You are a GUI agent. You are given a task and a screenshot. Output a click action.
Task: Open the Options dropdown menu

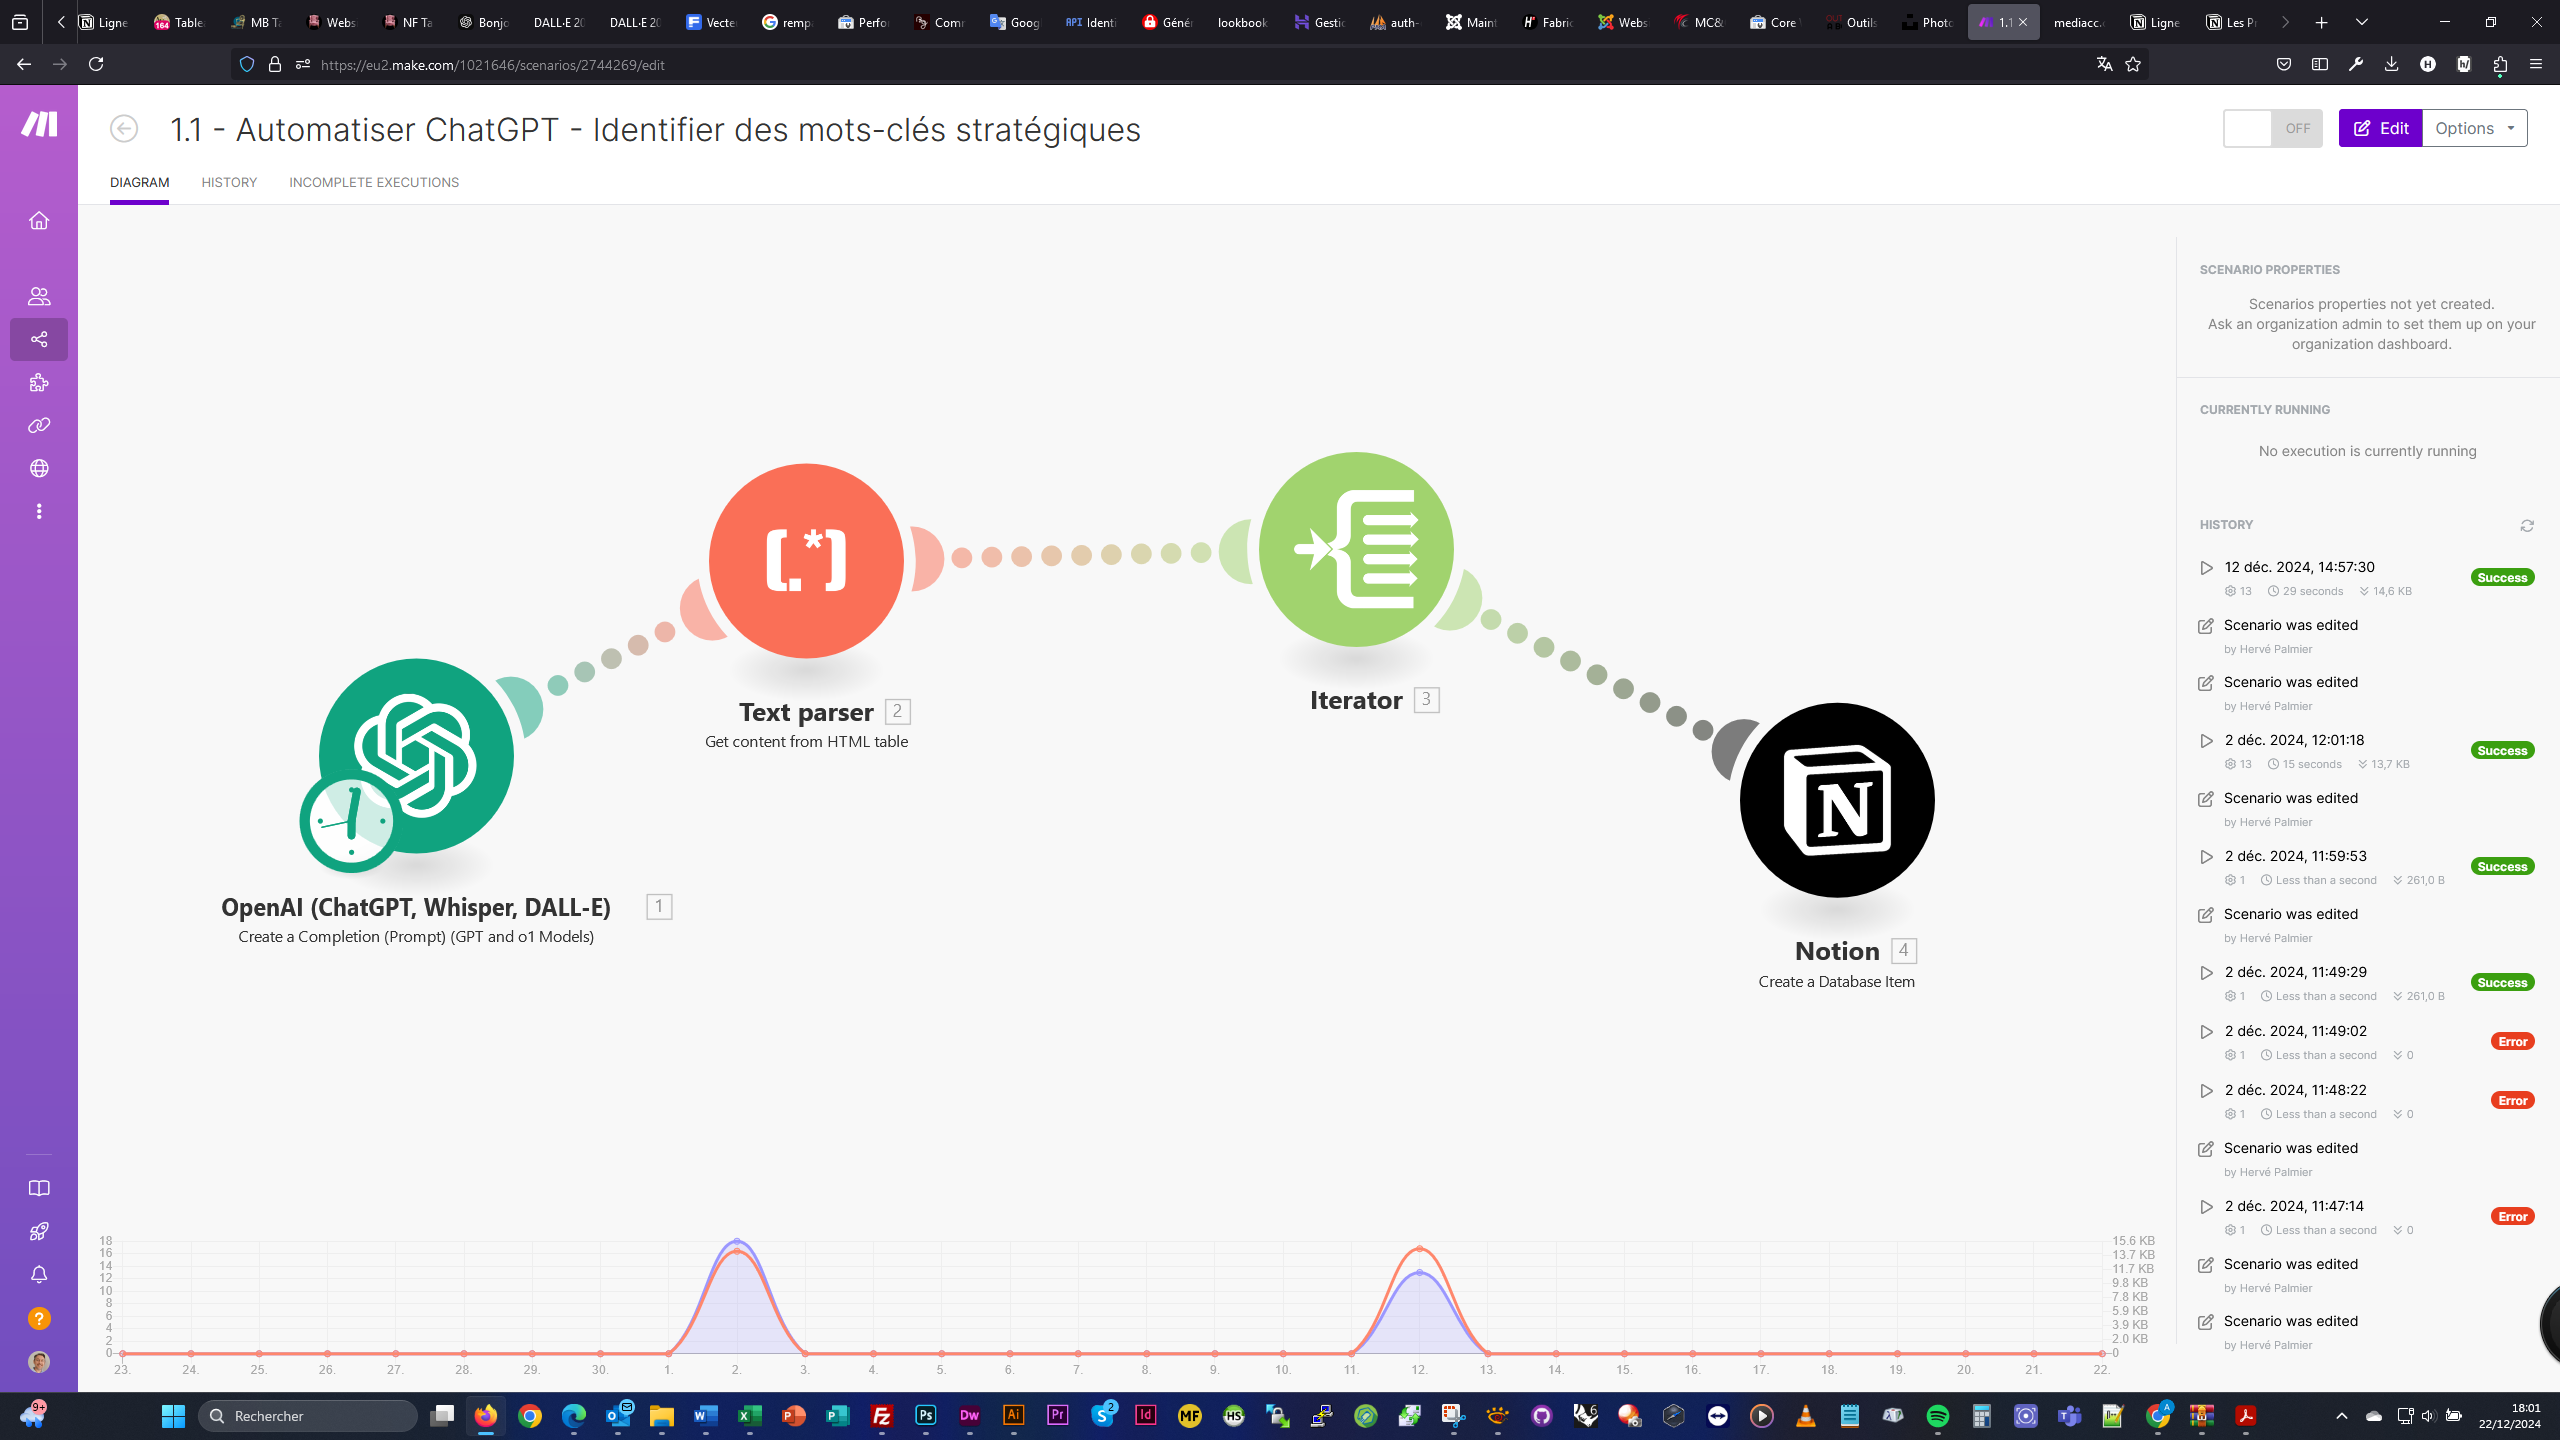coord(2472,127)
